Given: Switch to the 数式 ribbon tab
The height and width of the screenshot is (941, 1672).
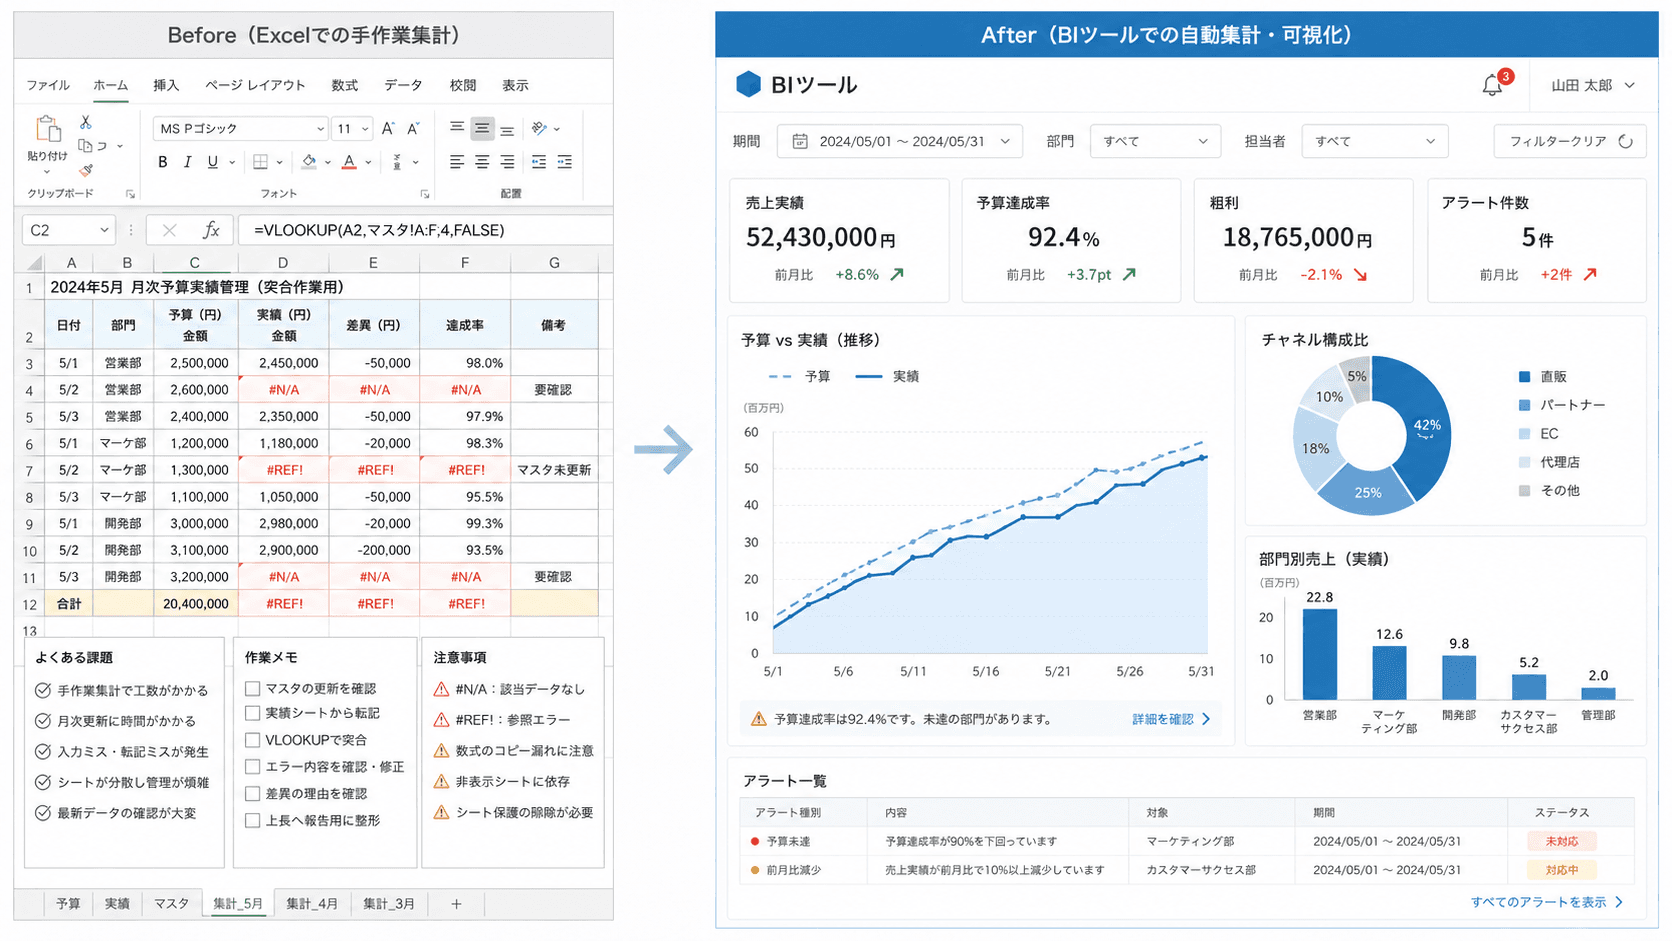Looking at the screenshot, I should 345,86.
